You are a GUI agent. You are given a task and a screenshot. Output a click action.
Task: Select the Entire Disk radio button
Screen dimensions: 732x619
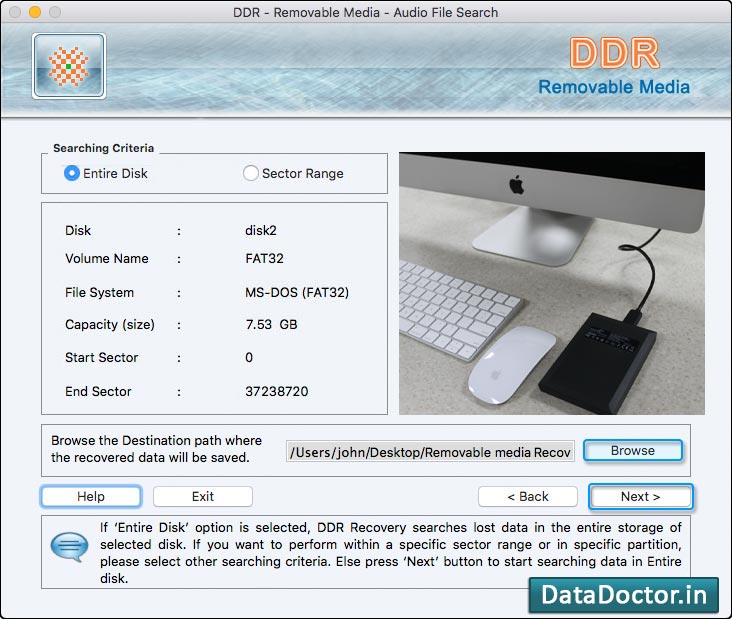(x=71, y=173)
